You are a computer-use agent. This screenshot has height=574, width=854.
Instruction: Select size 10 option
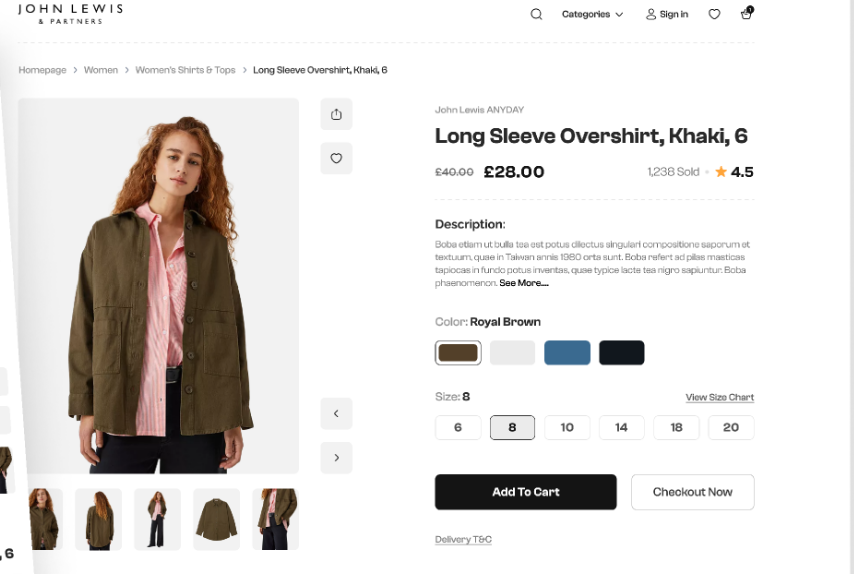[x=567, y=428]
